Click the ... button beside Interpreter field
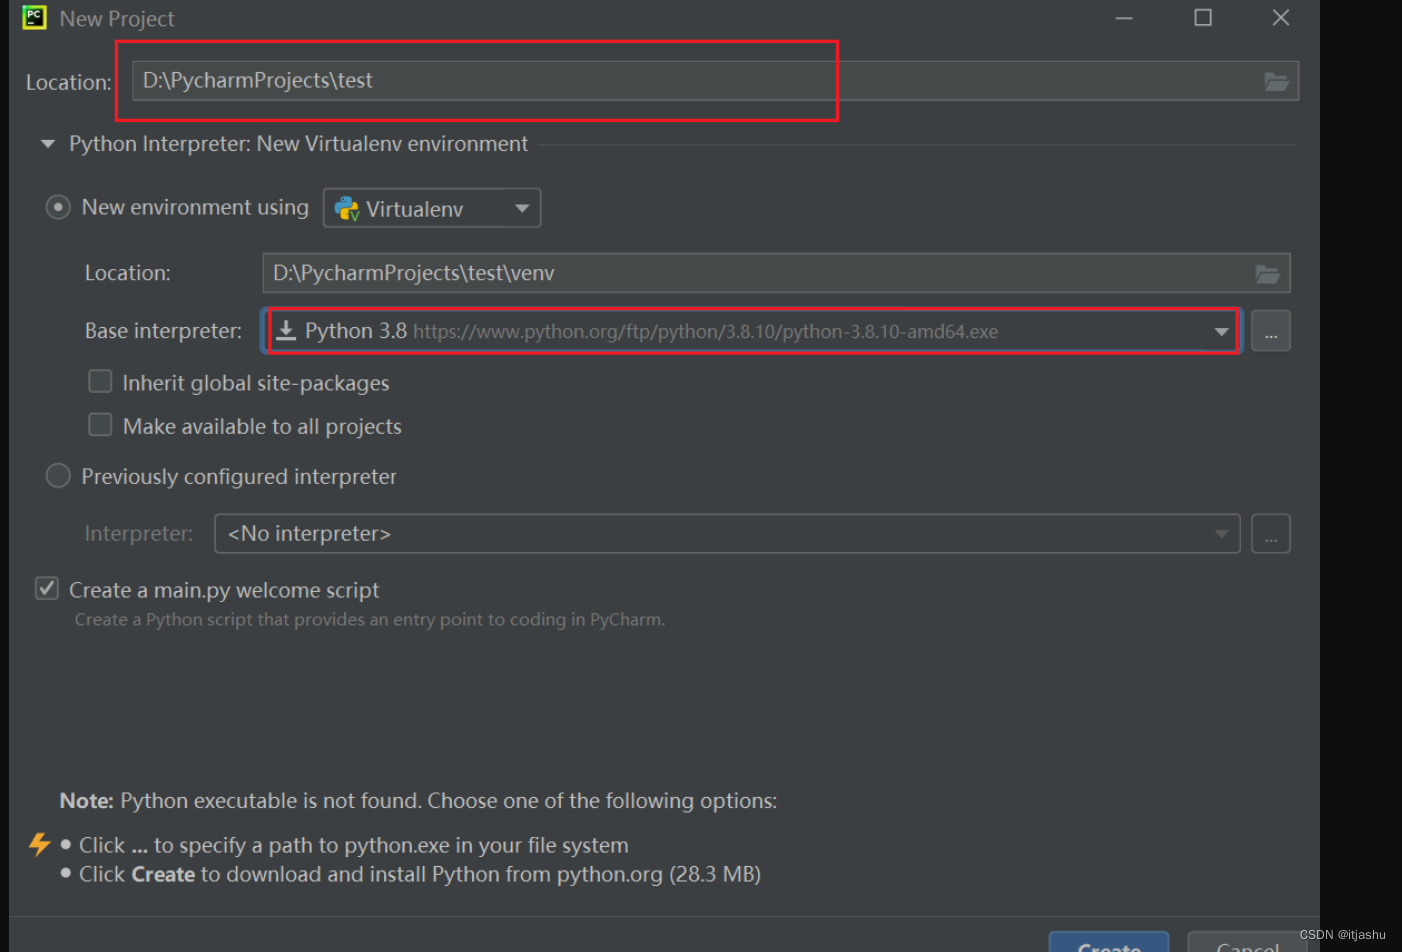The height and width of the screenshot is (952, 1402). coord(1271,534)
